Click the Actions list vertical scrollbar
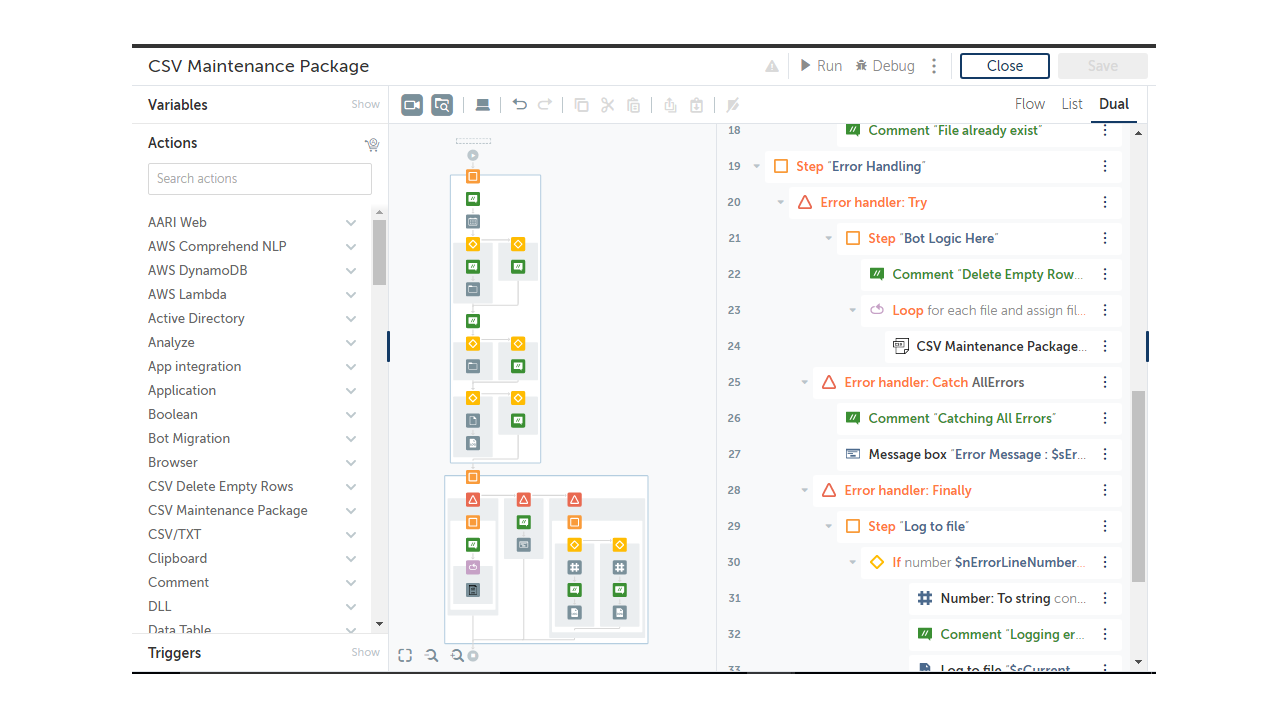The width and height of the screenshot is (1280, 720). click(379, 252)
